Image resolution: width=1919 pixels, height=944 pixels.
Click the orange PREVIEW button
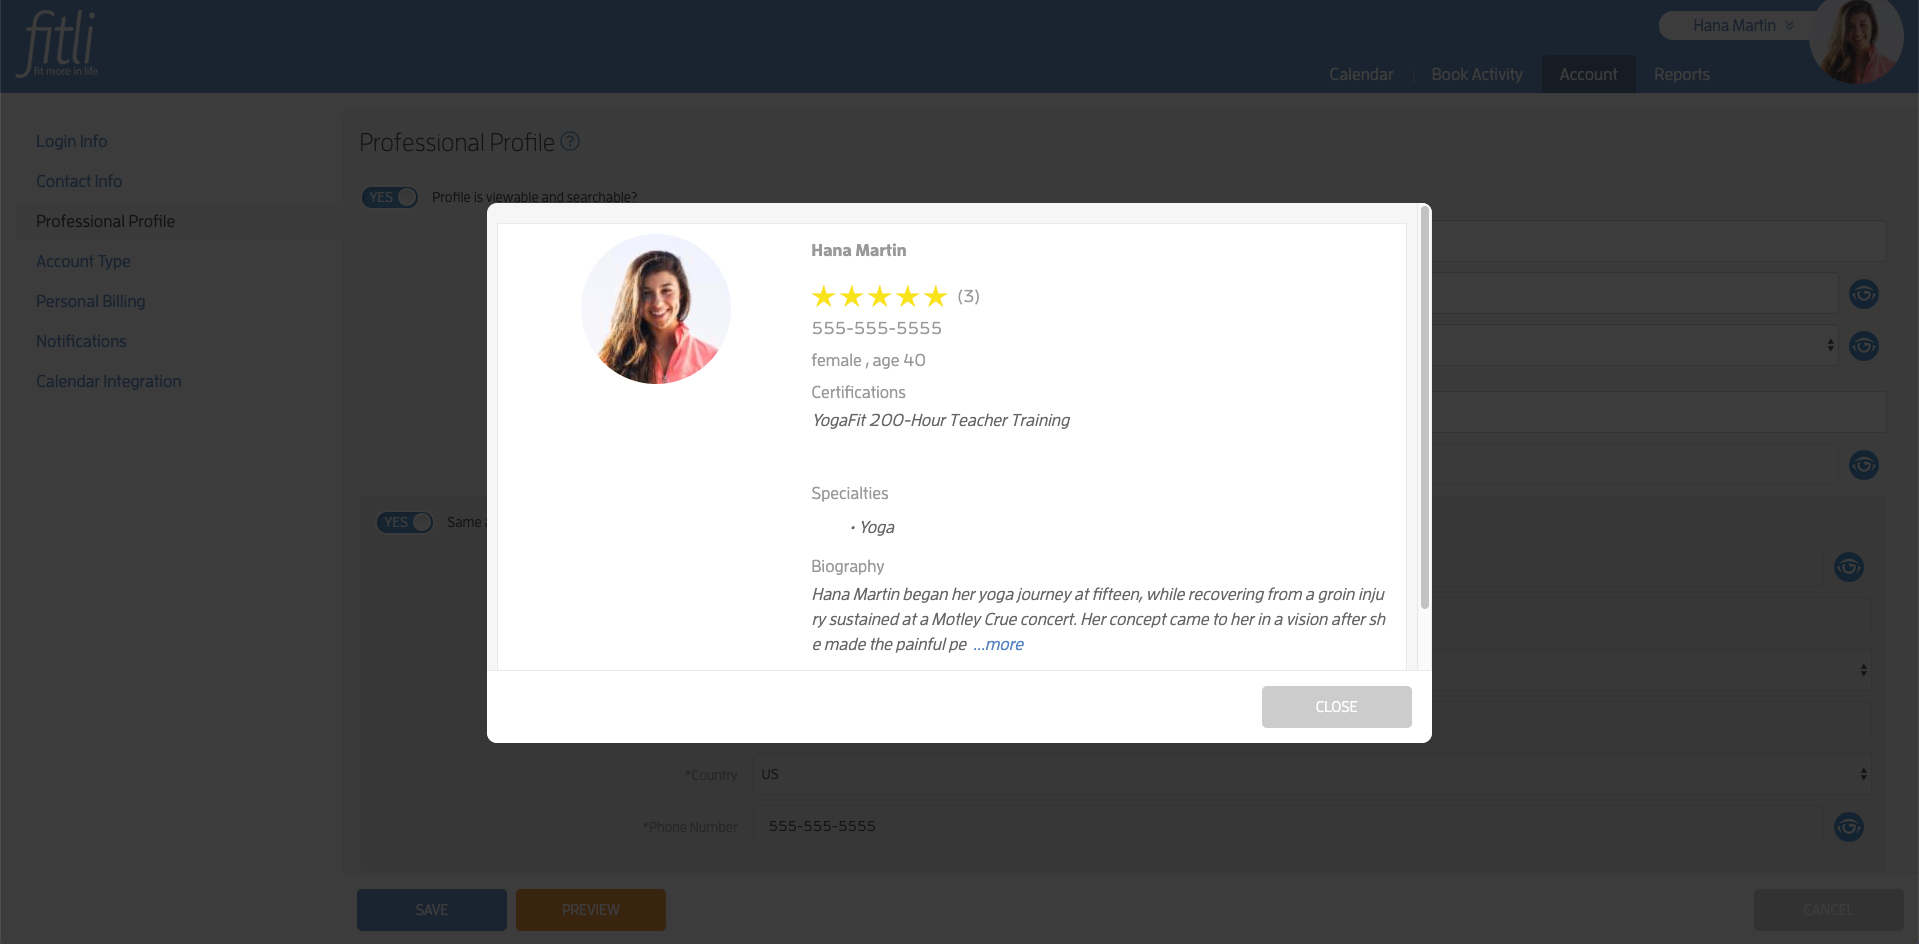coord(591,910)
